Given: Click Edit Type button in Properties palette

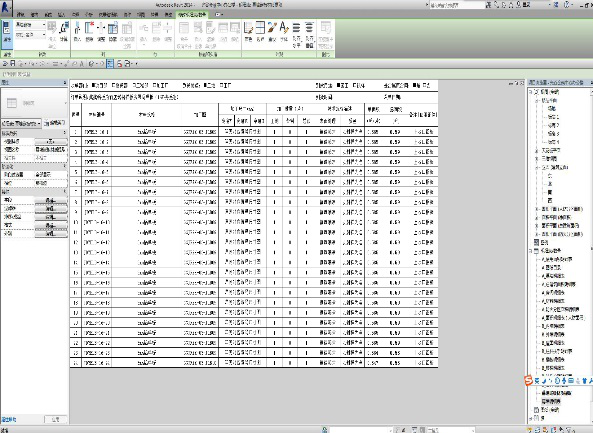Looking at the screenshot, I should click(x=55, y=123).
